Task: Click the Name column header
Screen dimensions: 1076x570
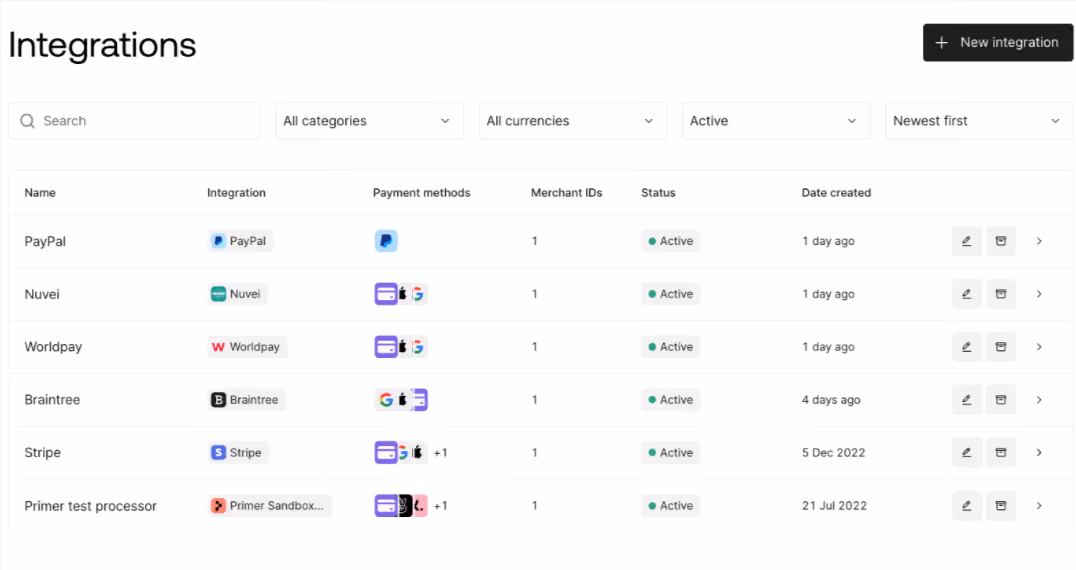Action: [40, 193]
